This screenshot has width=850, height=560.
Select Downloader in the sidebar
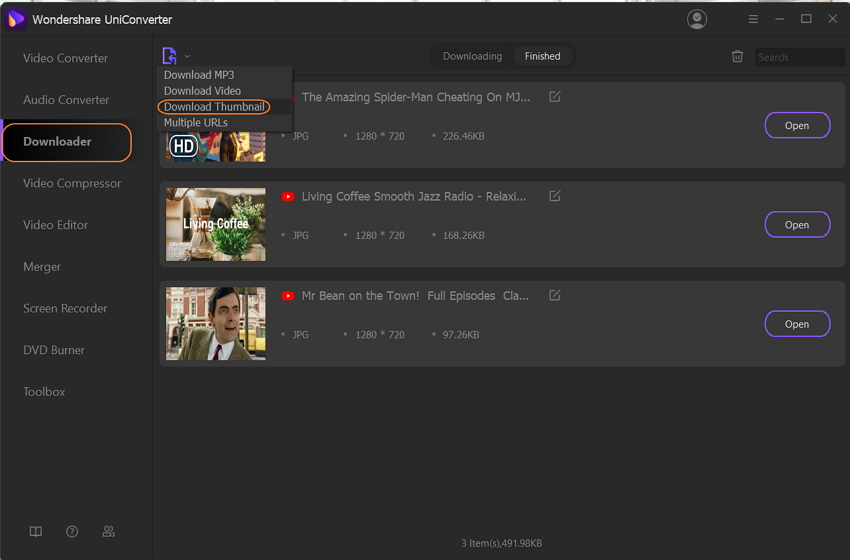67,142
